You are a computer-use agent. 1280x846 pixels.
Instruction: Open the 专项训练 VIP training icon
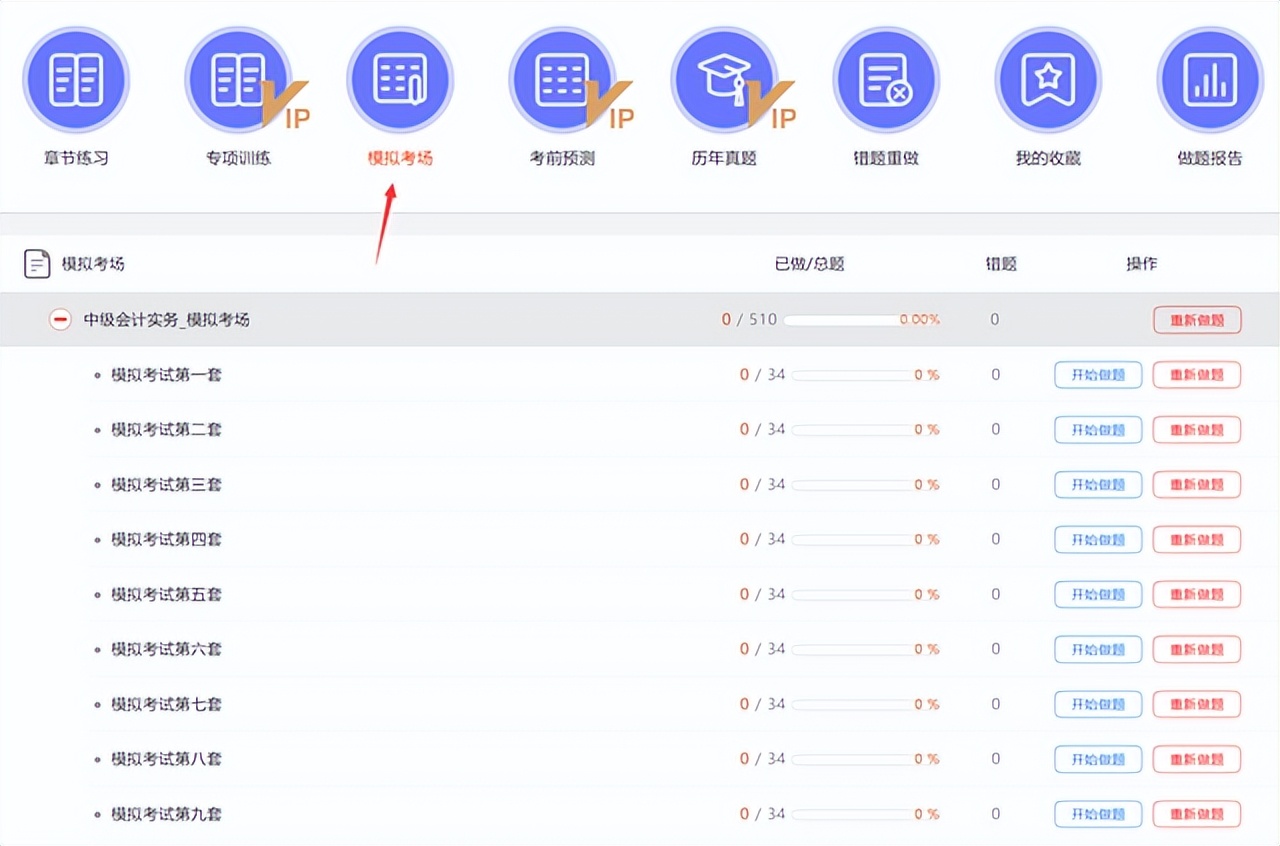click(238, 80)
